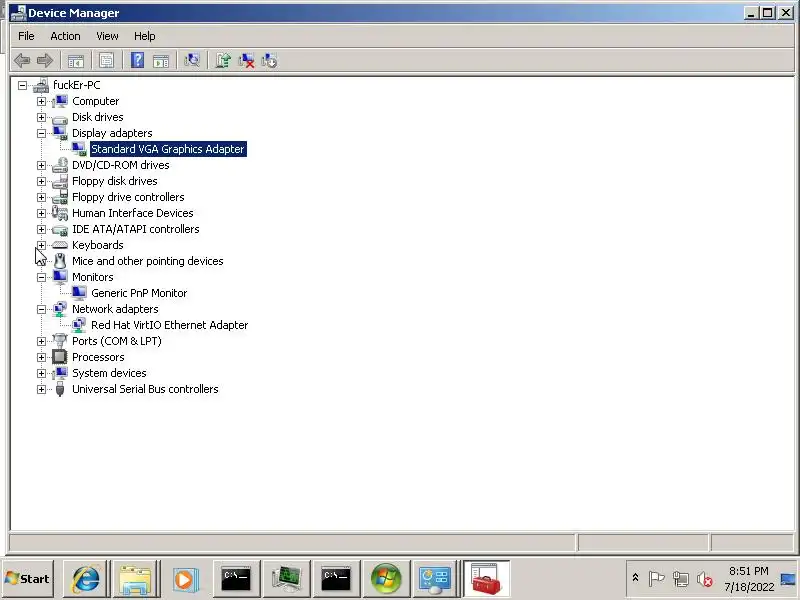800x600 pixels.
Task: Switch to the second Command Prompt window
Action: coord(336,579)
